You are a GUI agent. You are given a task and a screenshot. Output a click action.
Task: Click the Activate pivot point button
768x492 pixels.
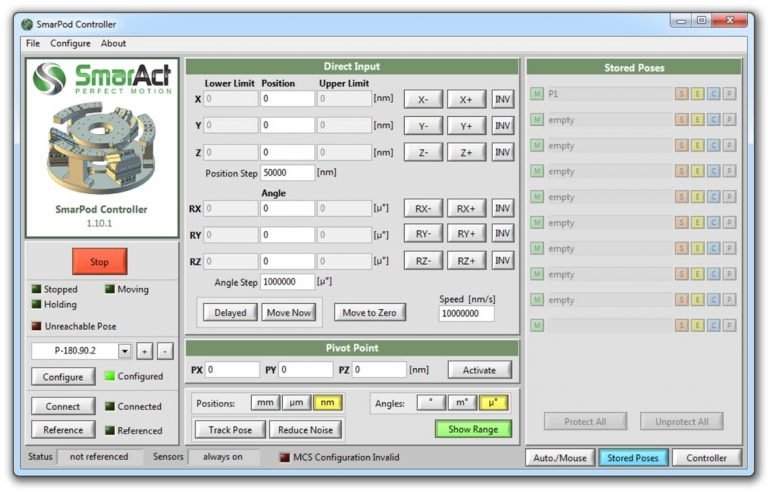(x=480, y=370)
